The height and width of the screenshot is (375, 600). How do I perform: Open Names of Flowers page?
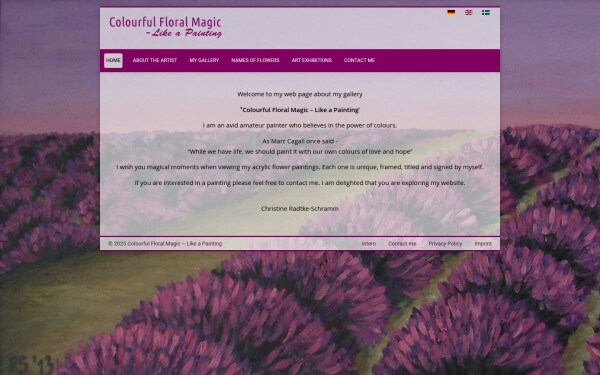[x=255, y=60]
